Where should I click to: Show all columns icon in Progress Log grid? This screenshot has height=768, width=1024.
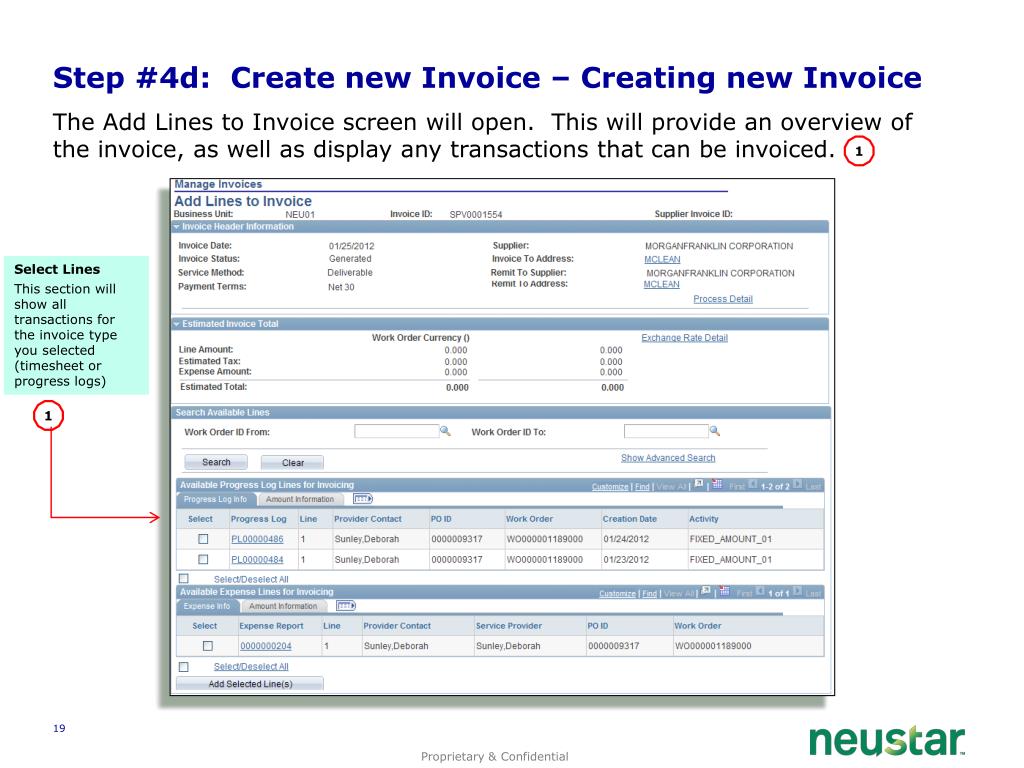coord(362,499)
